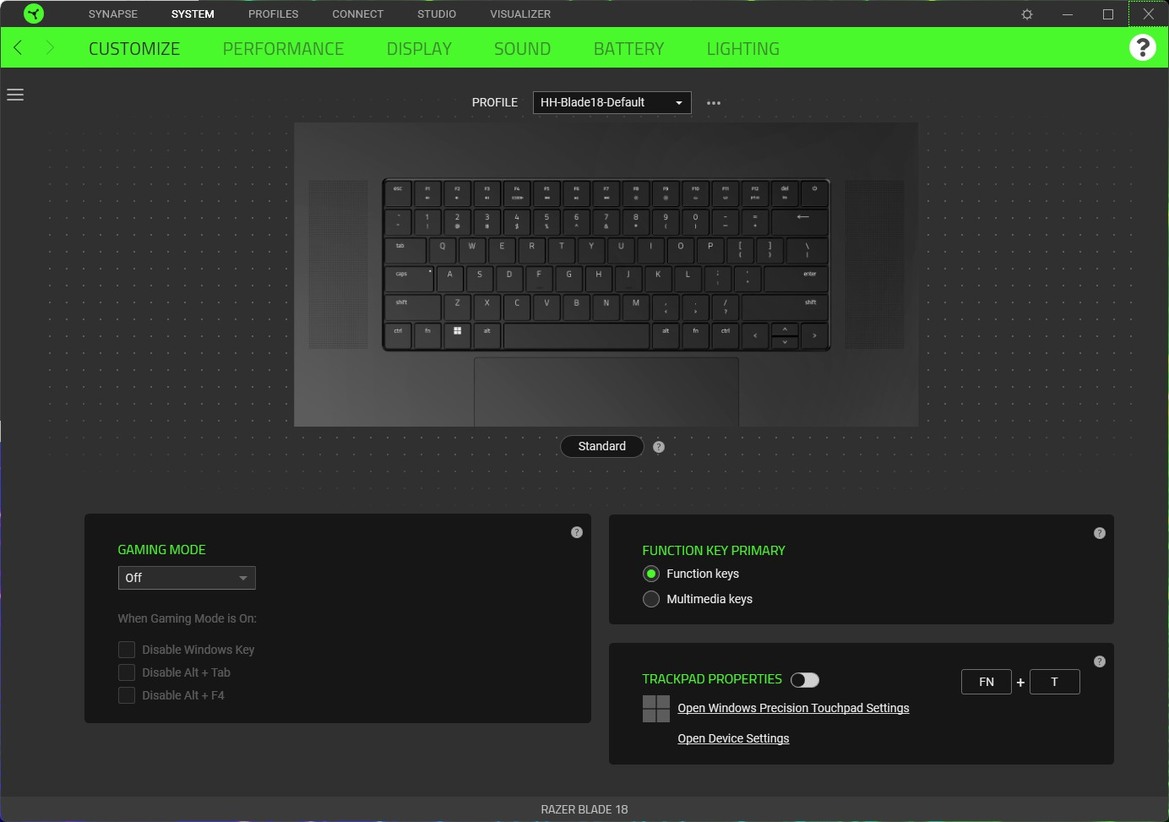Click the trackpad on laptop image

[606, 392]
